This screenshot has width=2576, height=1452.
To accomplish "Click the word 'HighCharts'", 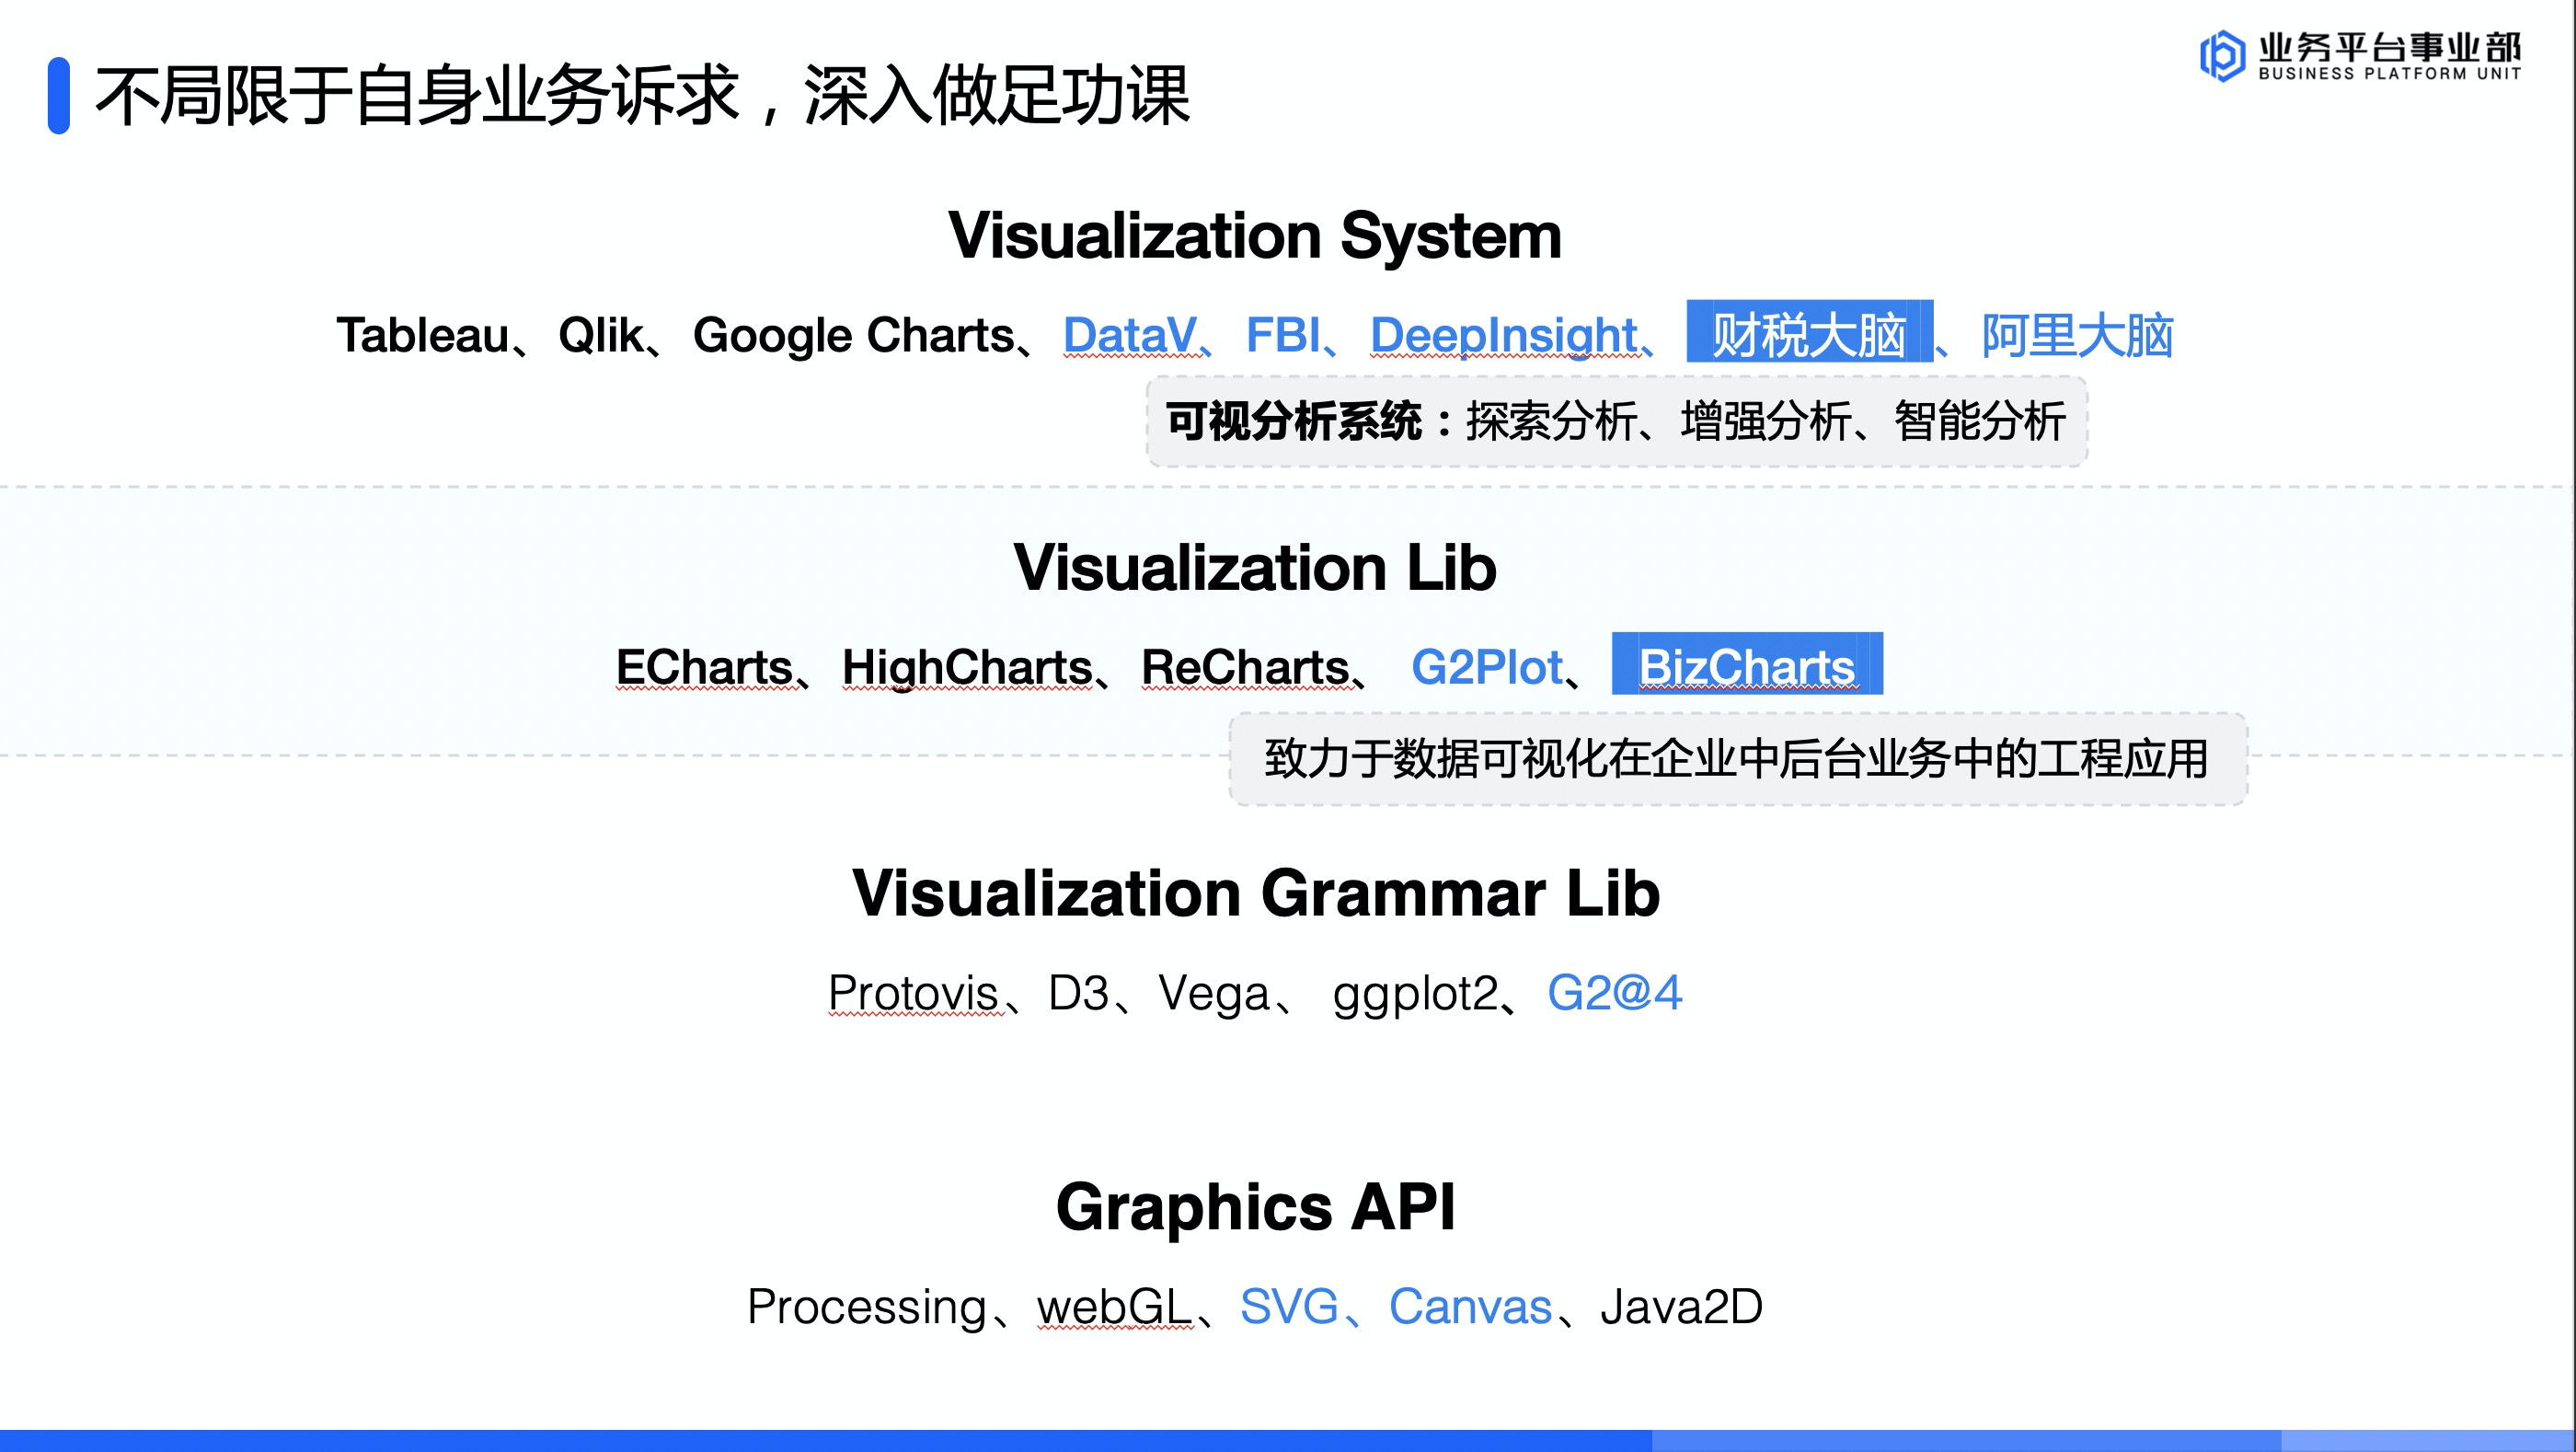I will pyautogui.click(x=967, y=668).
